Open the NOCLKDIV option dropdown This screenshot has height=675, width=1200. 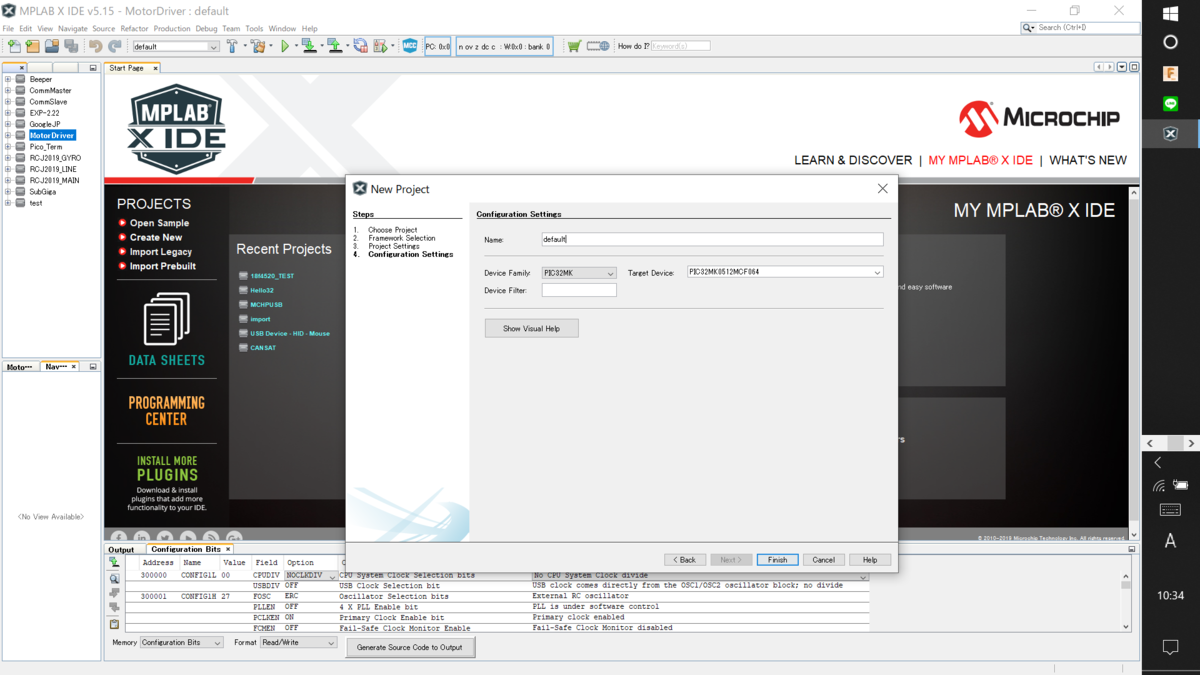tap(311, 576)
